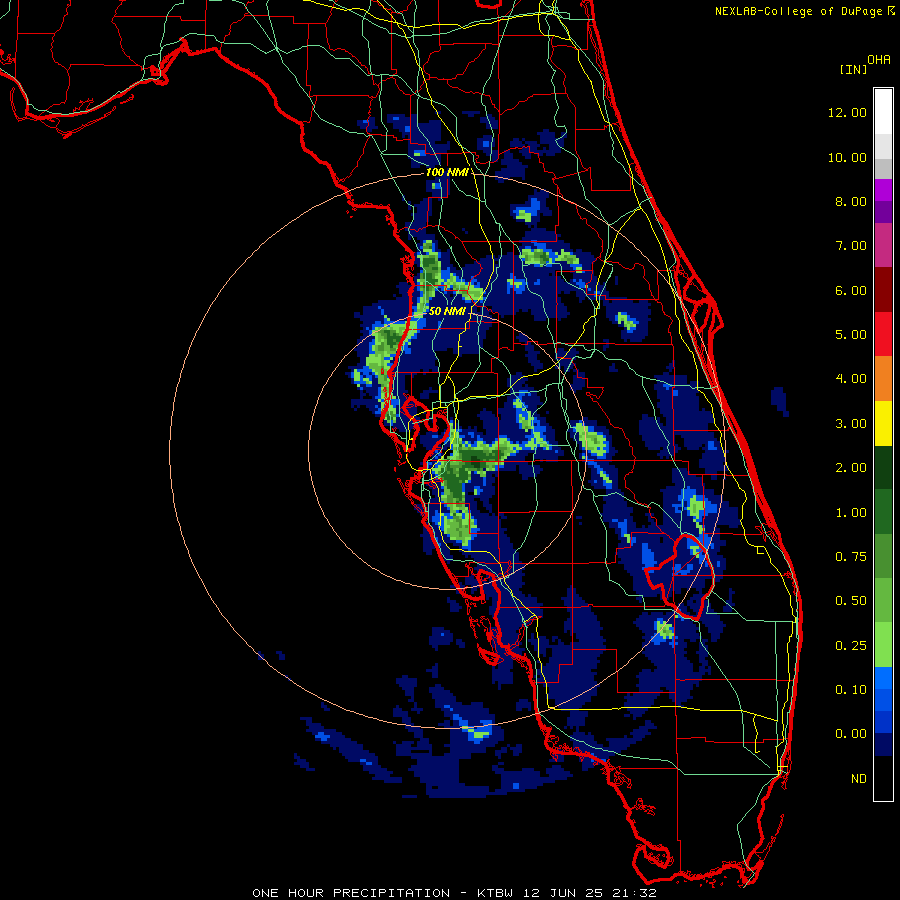The width and height of the screenshot is (900, 900).
Task: Click the OHA product label
Action: click(x=879, y=60)
